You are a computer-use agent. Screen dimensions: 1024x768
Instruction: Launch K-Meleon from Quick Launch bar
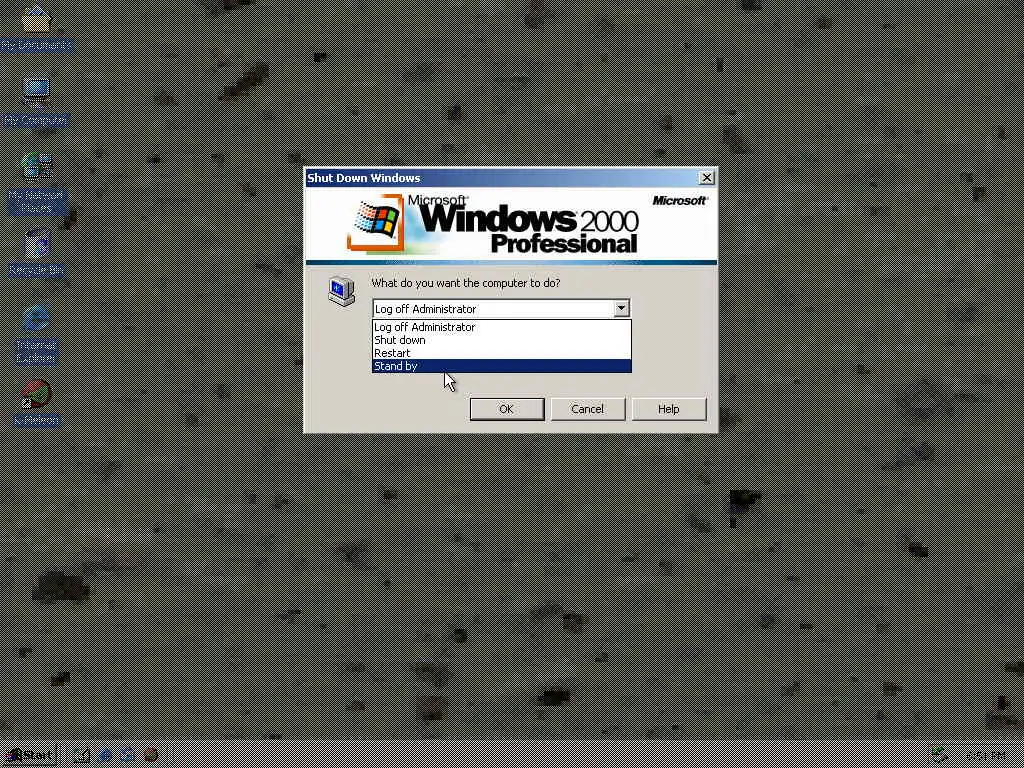tap(151, 756)
